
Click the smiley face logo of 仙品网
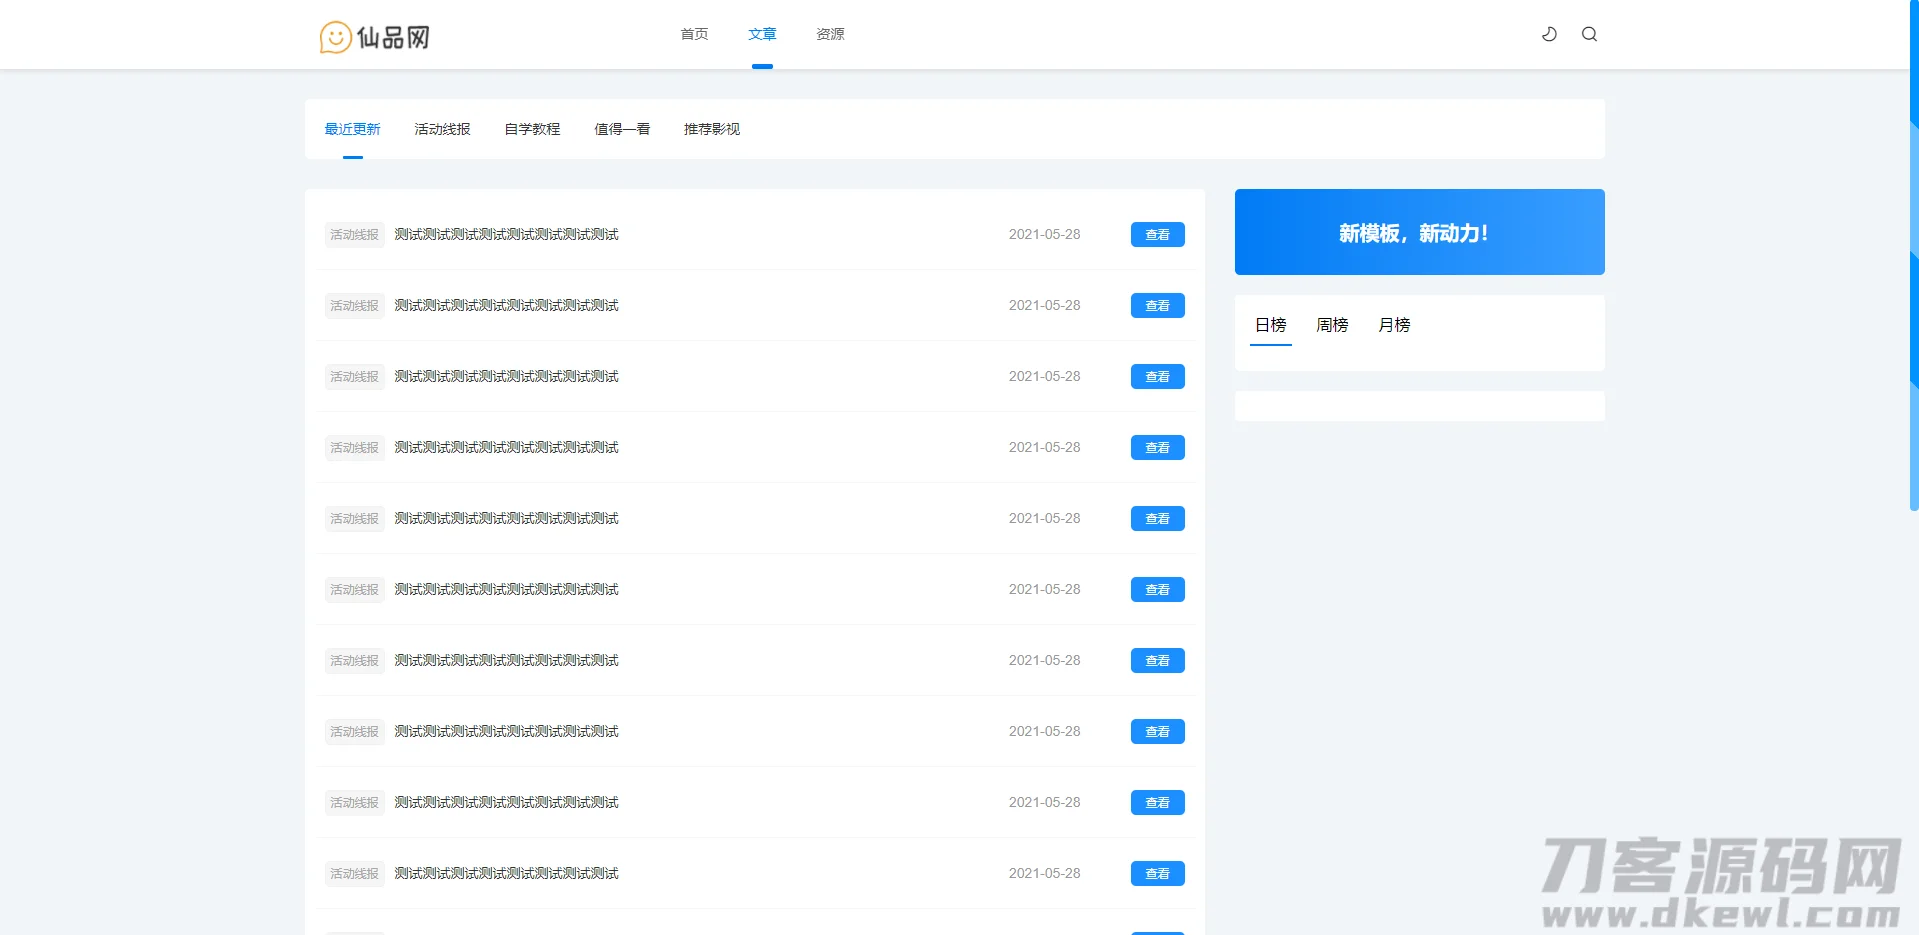pos(334,36)
